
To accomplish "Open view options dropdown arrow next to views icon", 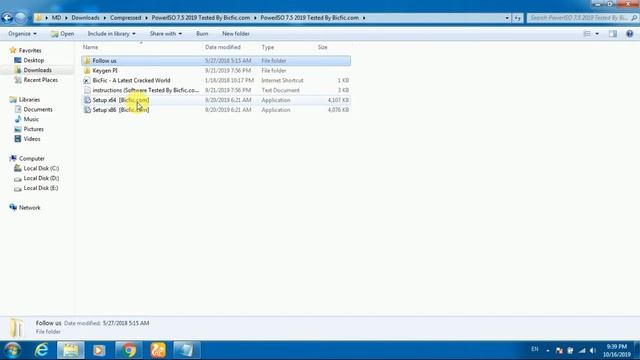I will (597, 34).
